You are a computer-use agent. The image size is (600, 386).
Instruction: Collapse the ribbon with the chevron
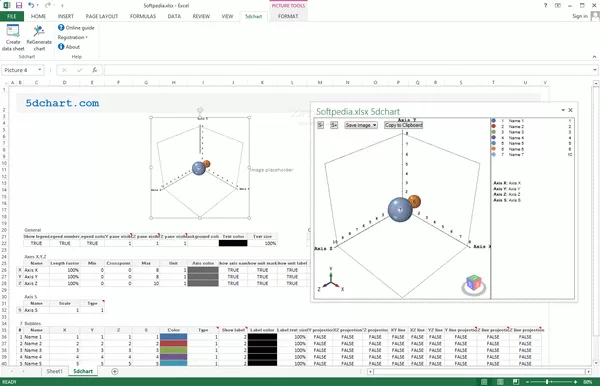click(x=594, y=57)
